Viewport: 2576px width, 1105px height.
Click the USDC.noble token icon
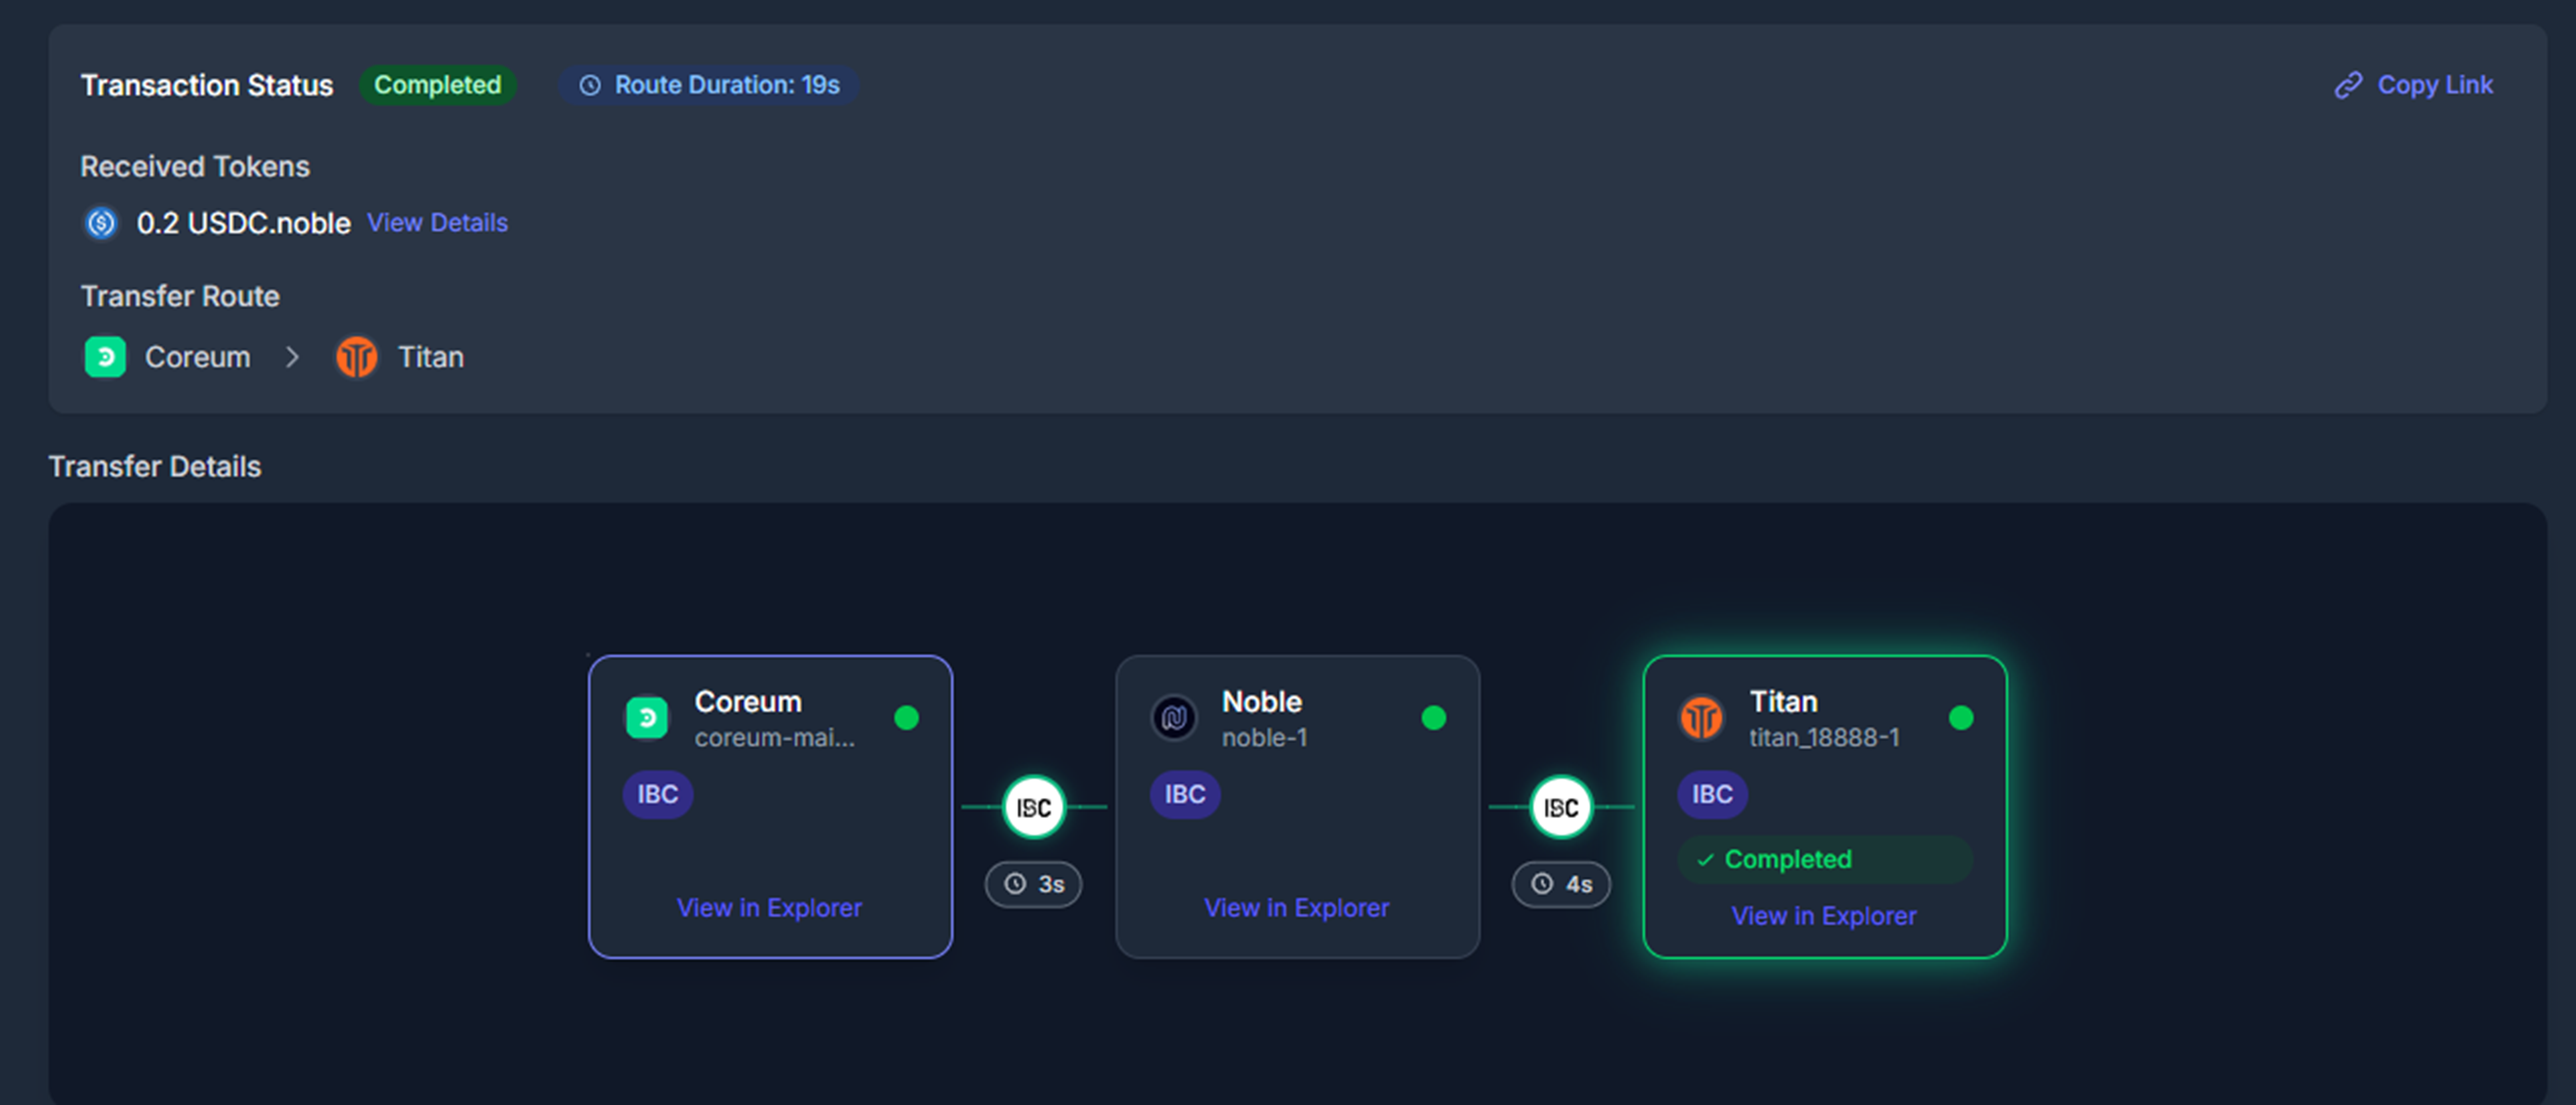[x=101, y=222]
